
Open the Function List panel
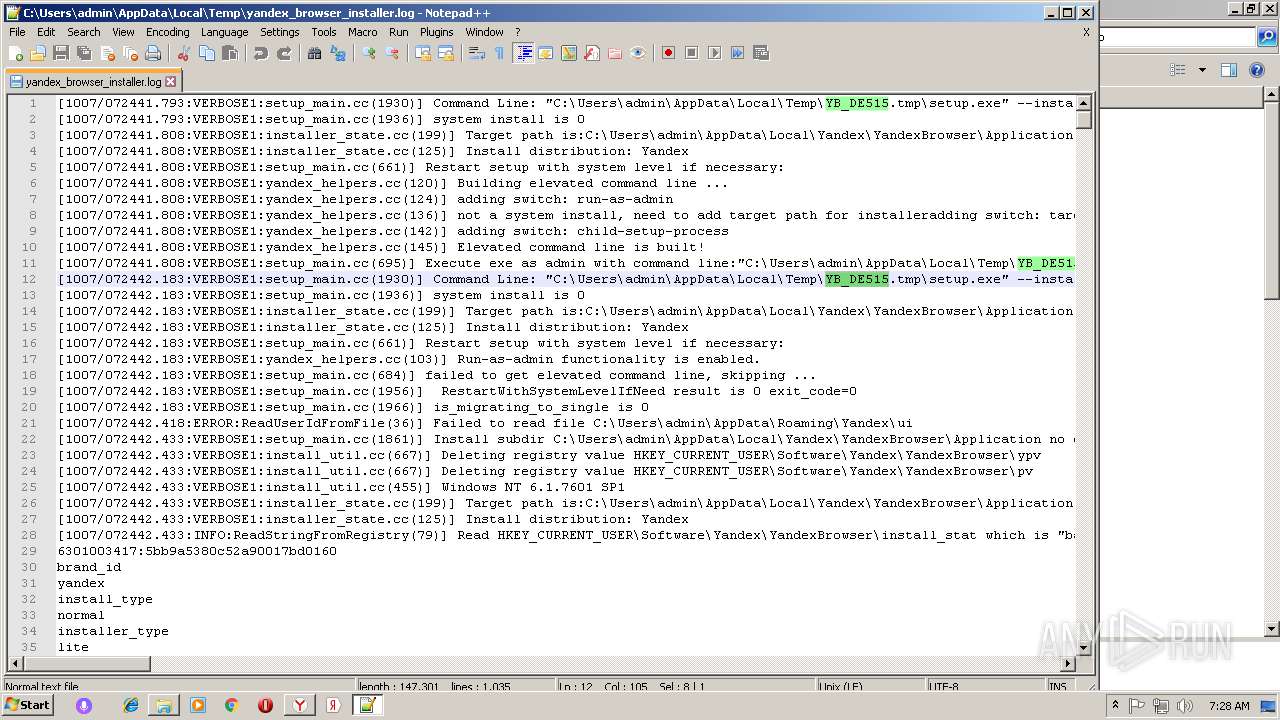[592, 53]
